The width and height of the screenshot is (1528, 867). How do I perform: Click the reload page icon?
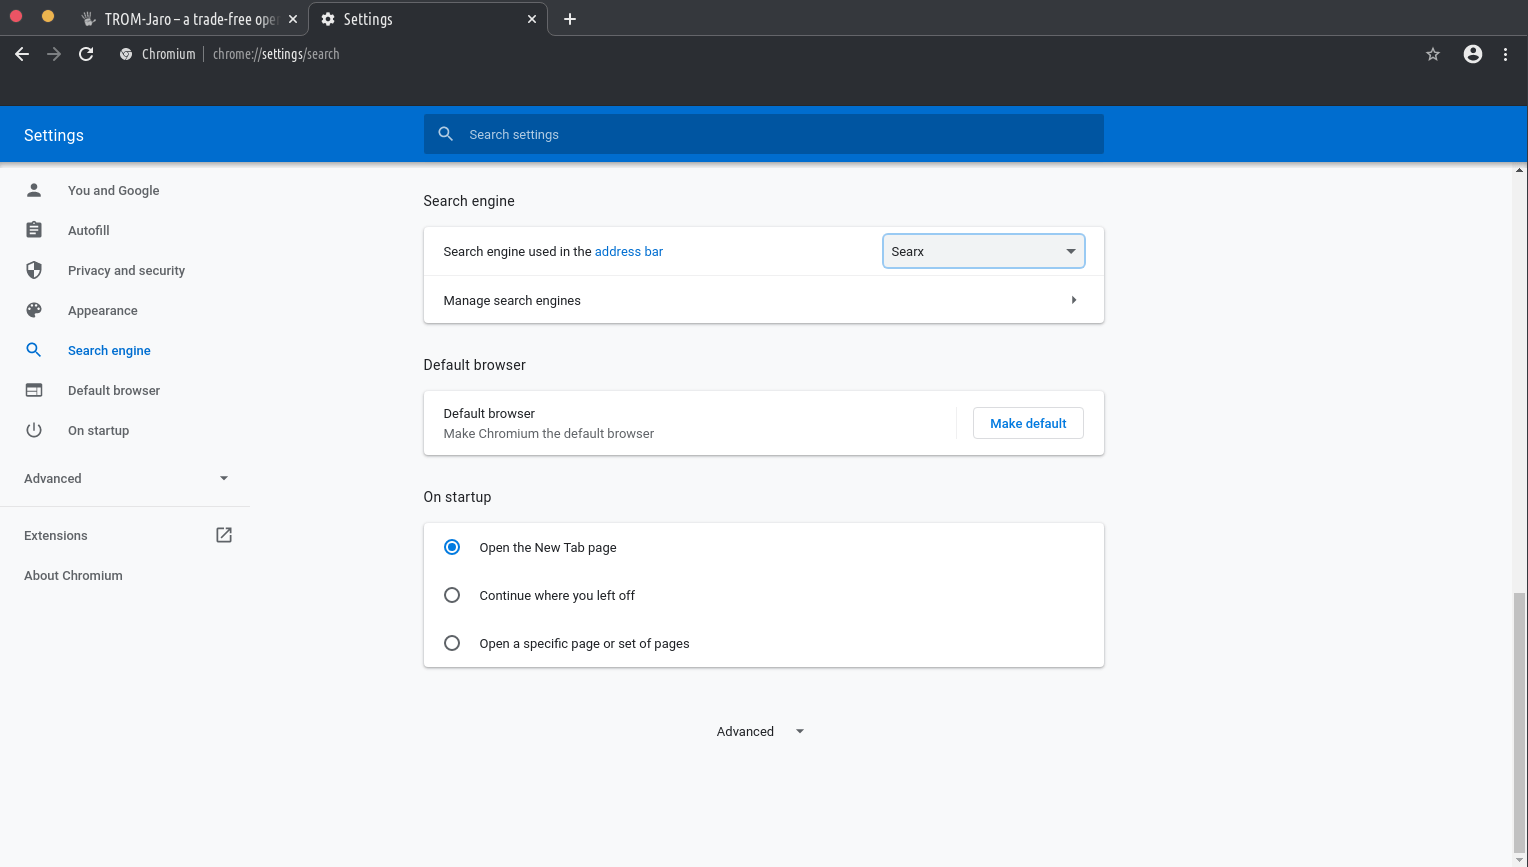(86, 54)
